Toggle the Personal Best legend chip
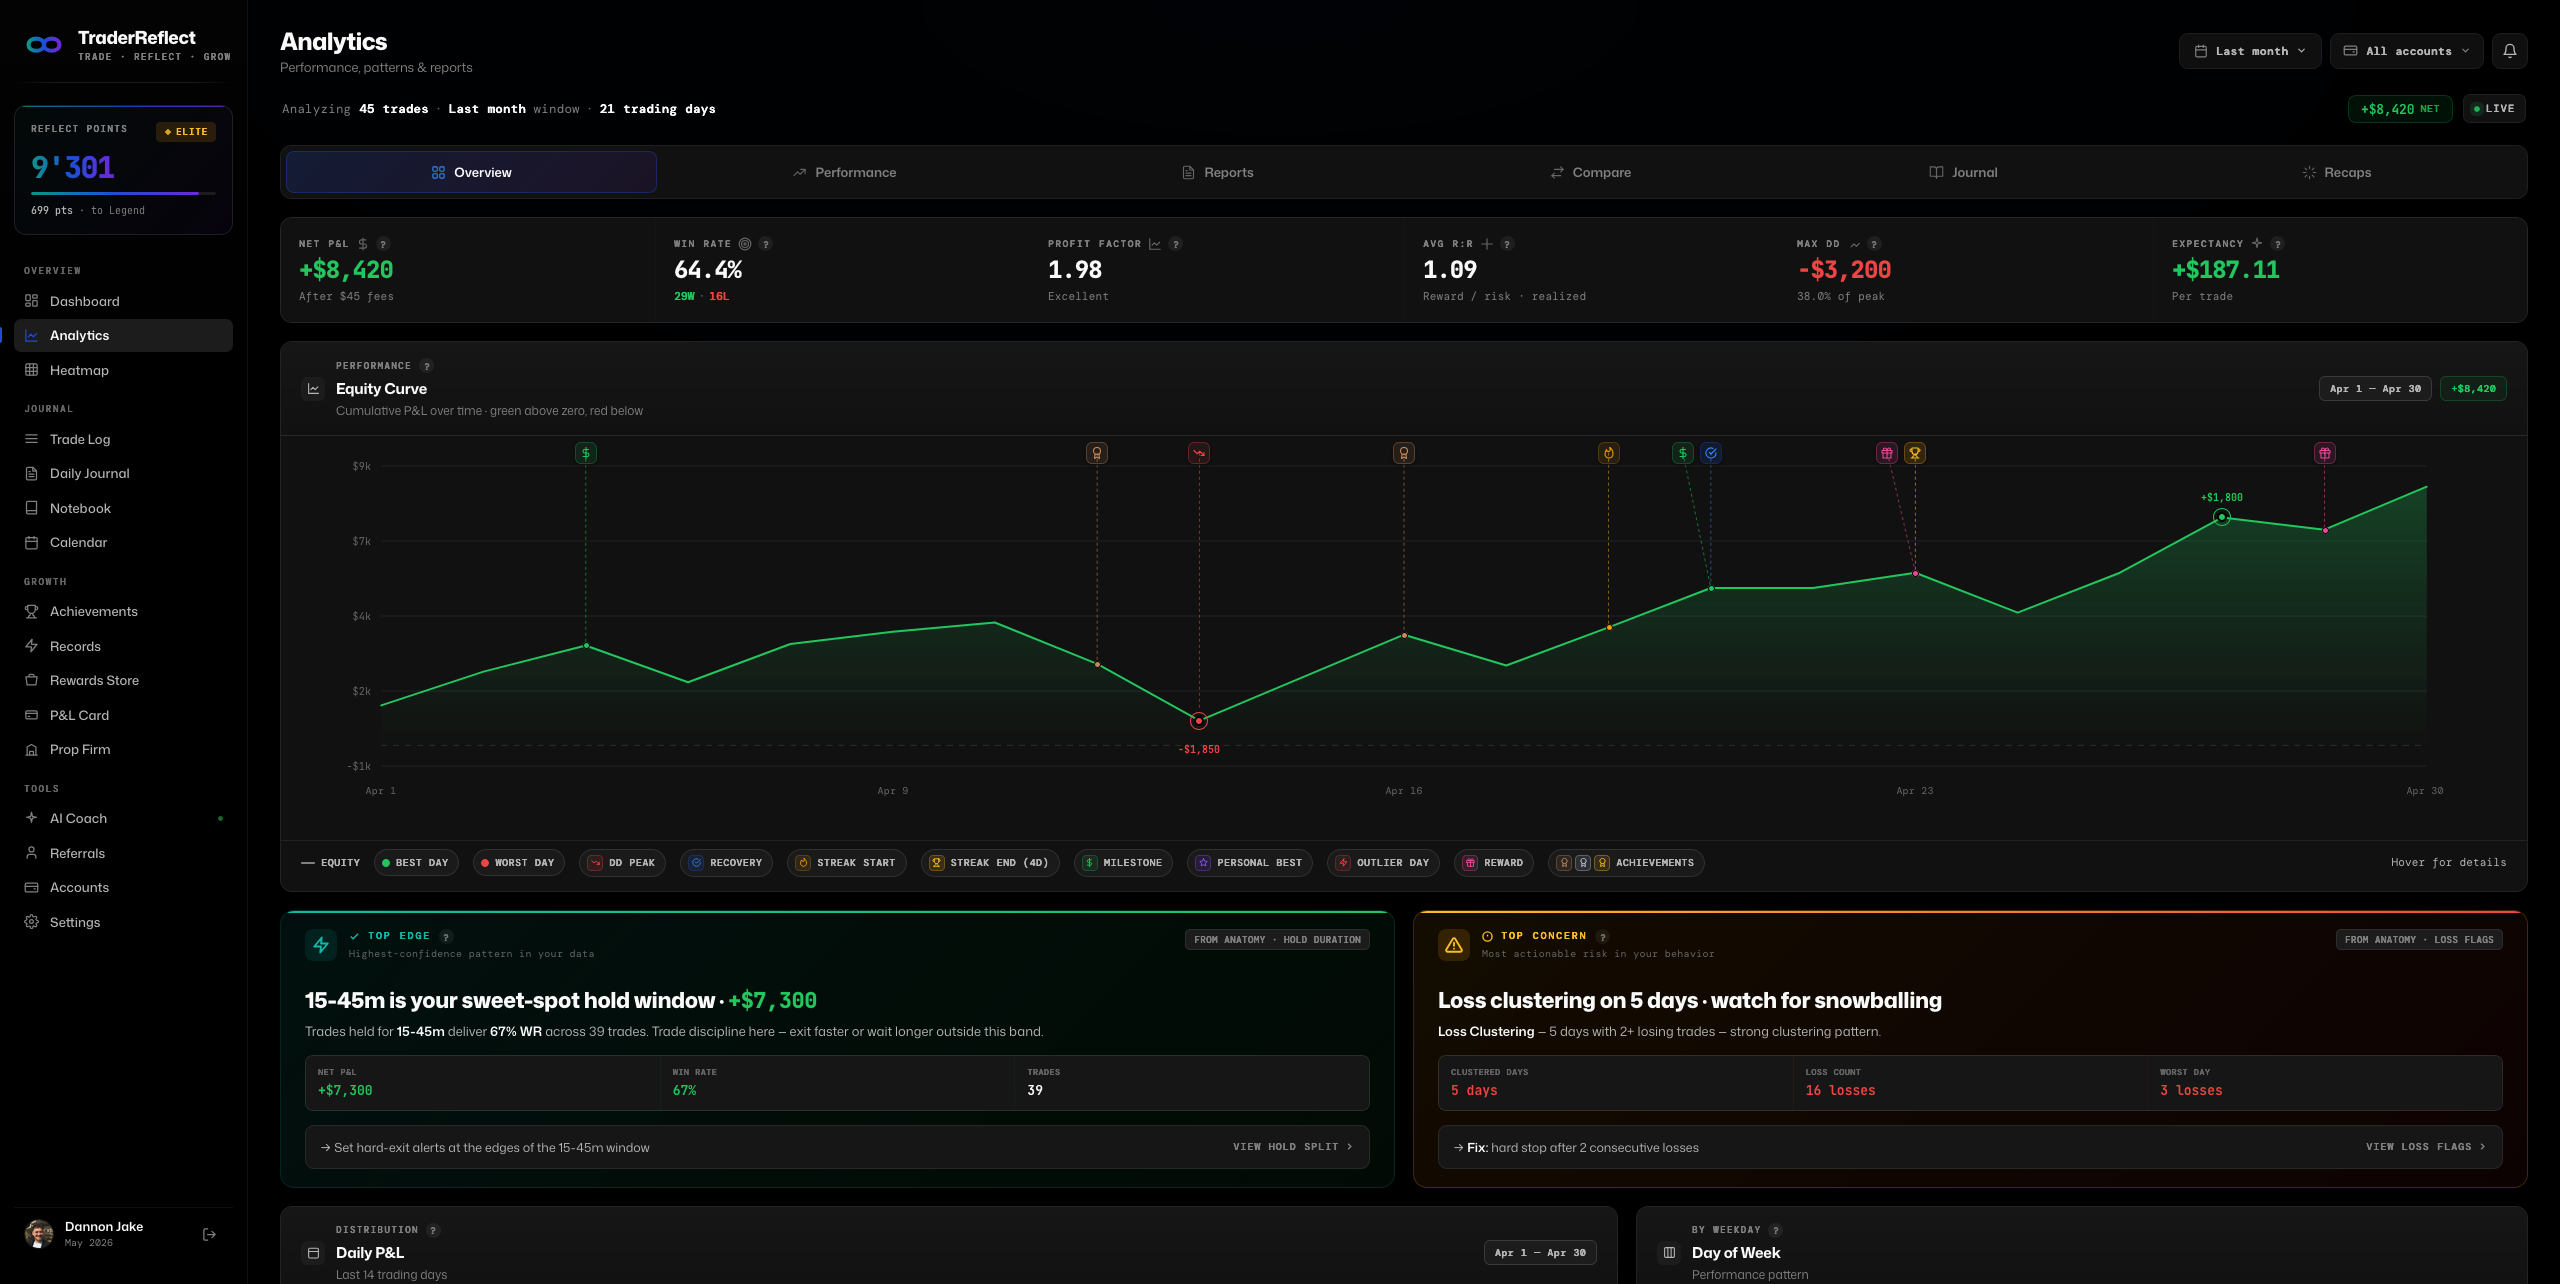2560x1284 pixels. (x=1250, y=863)
